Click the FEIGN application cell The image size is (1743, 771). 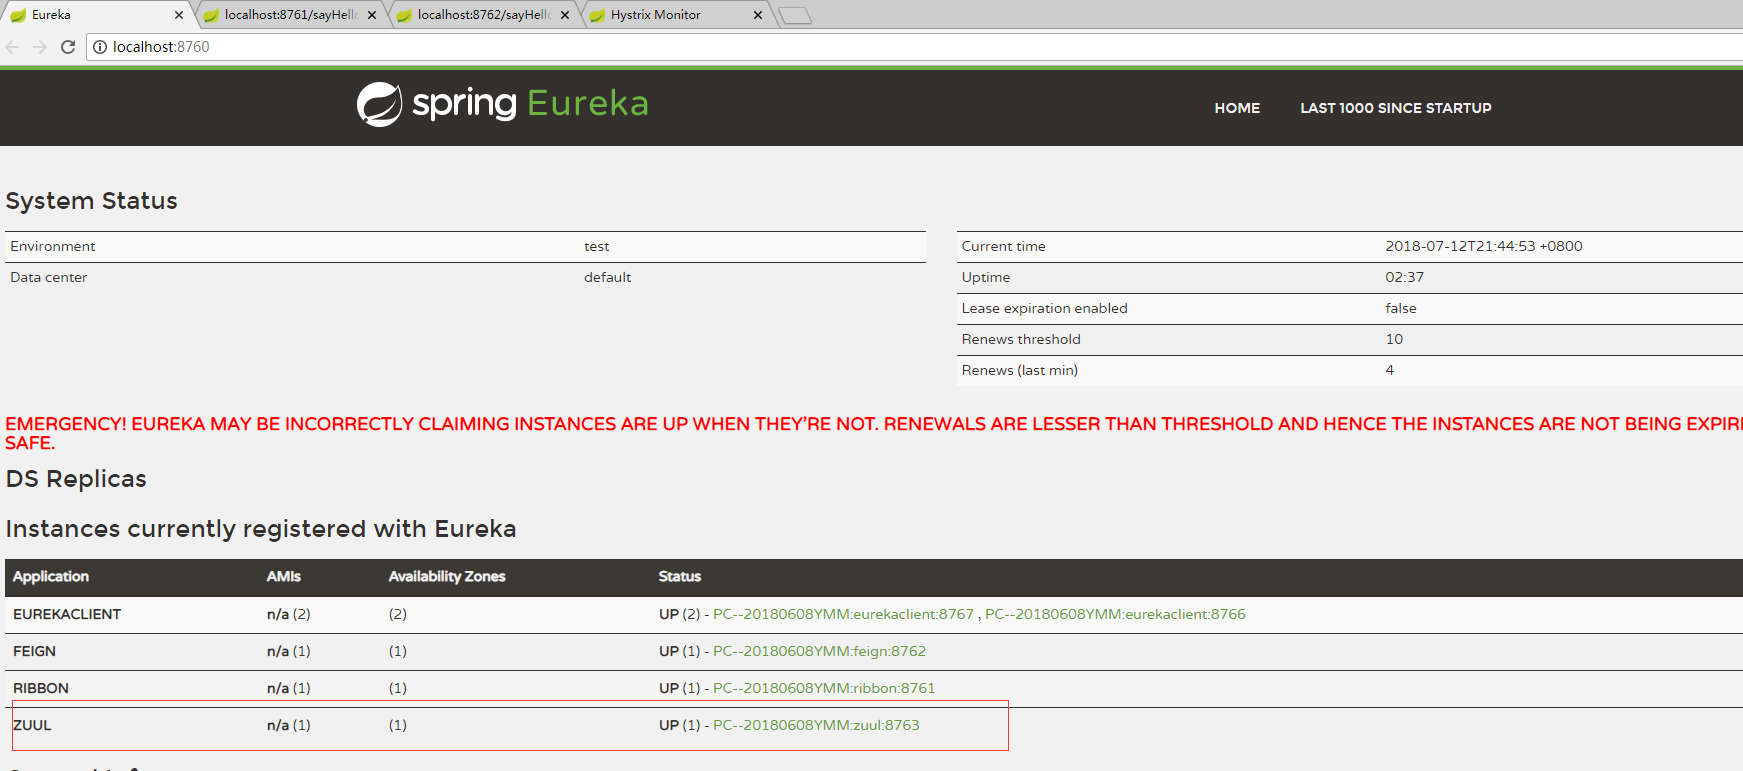point(34,651)
